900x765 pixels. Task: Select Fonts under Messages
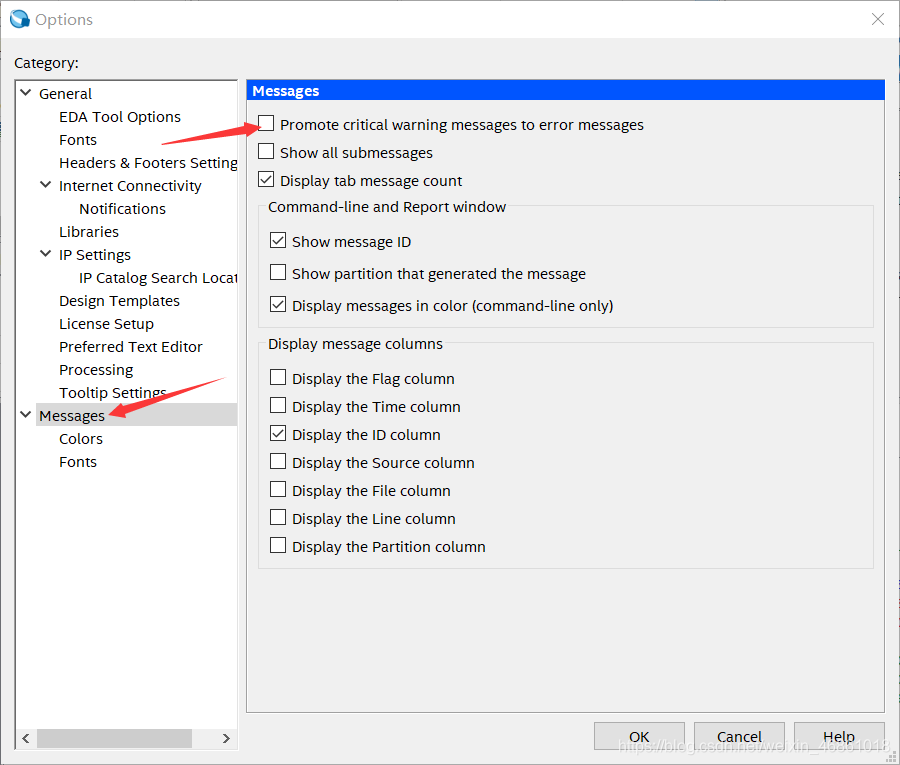click(78, 462)
